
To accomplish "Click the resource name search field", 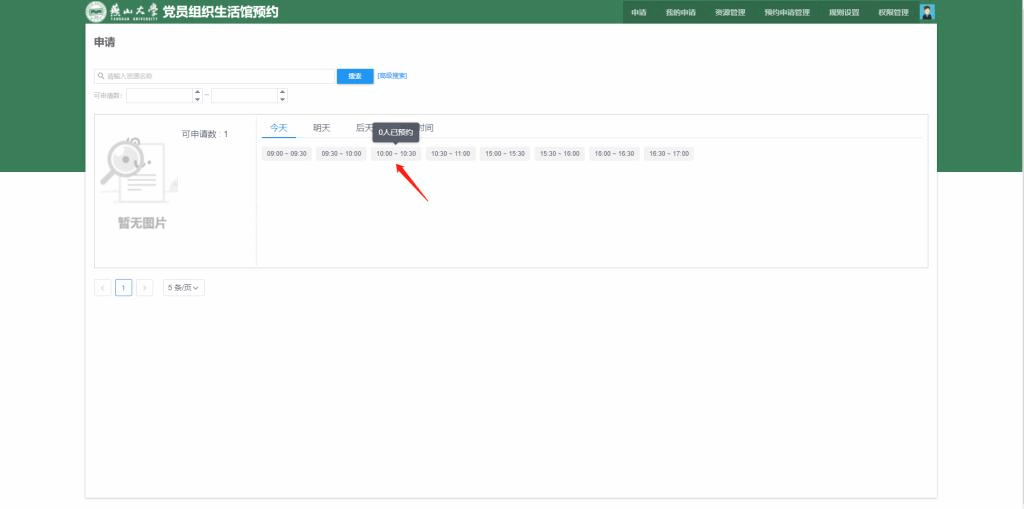I will point(218,76).
